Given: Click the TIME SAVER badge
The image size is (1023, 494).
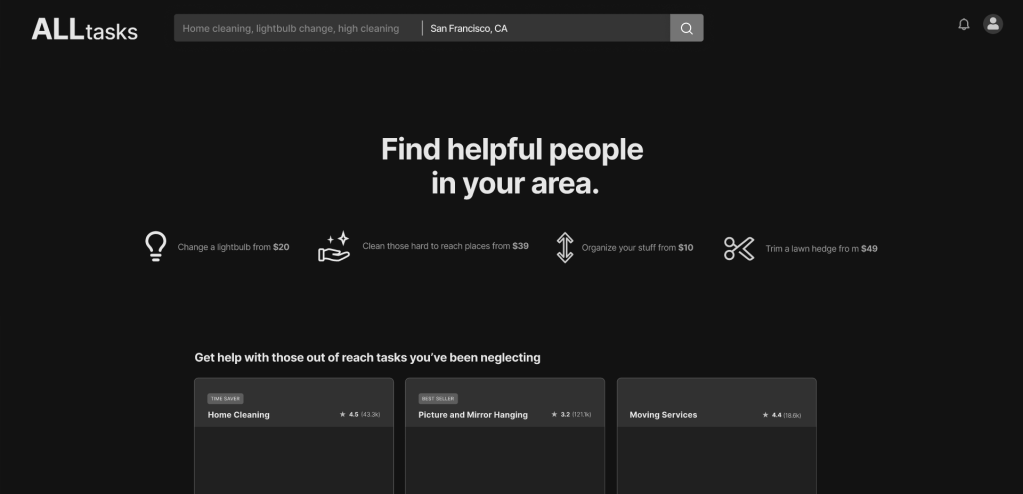Looking at the screenshot, I should [225, 398].
